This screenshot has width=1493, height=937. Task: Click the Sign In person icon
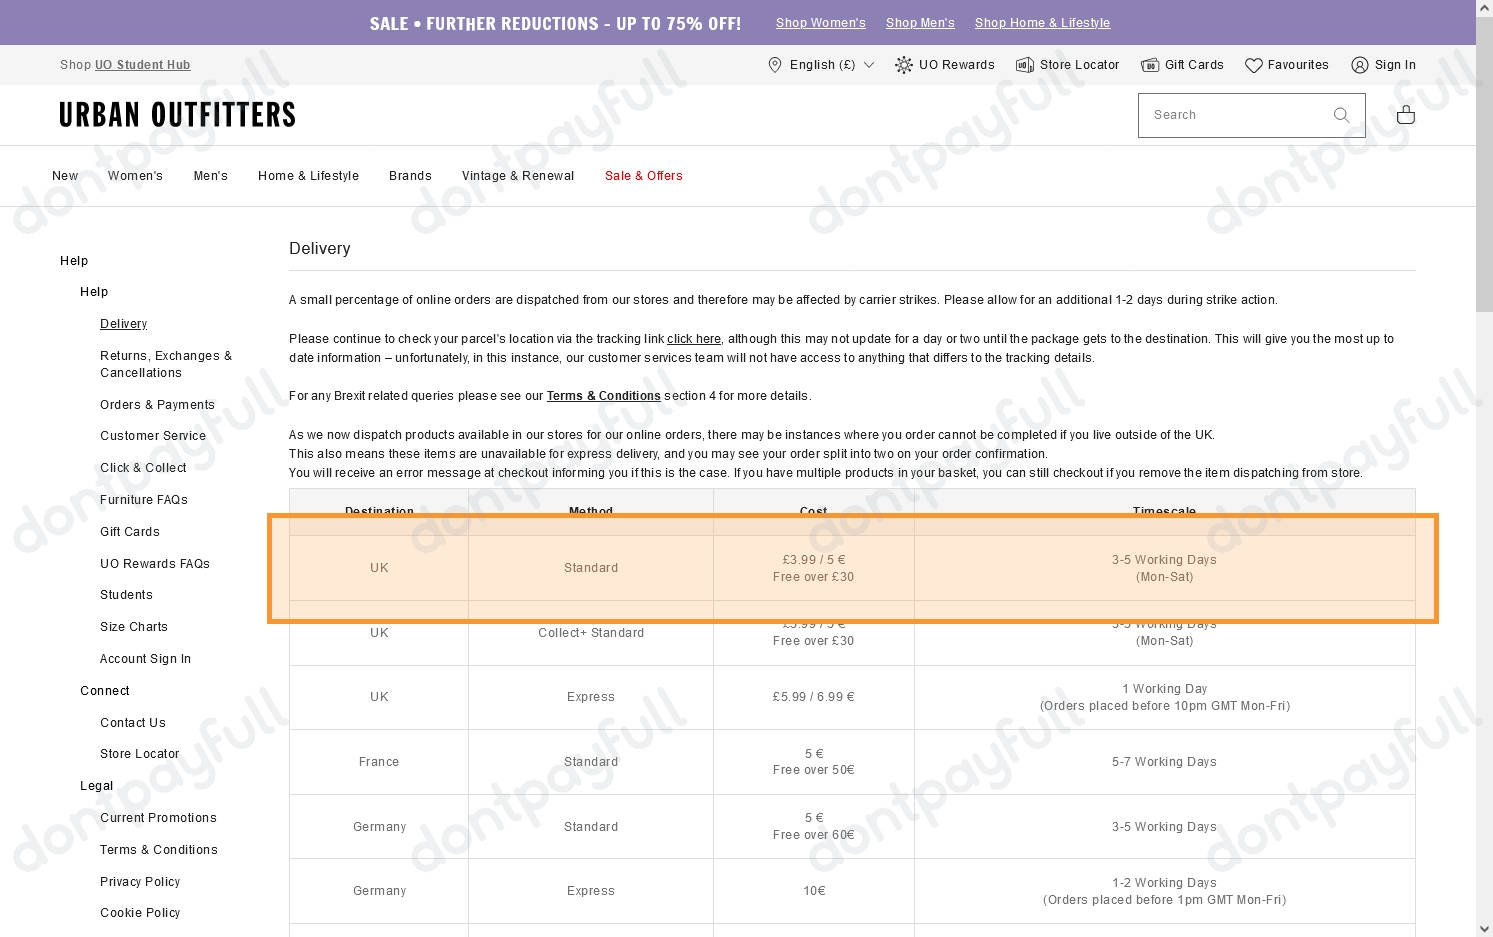point(1360,64)
